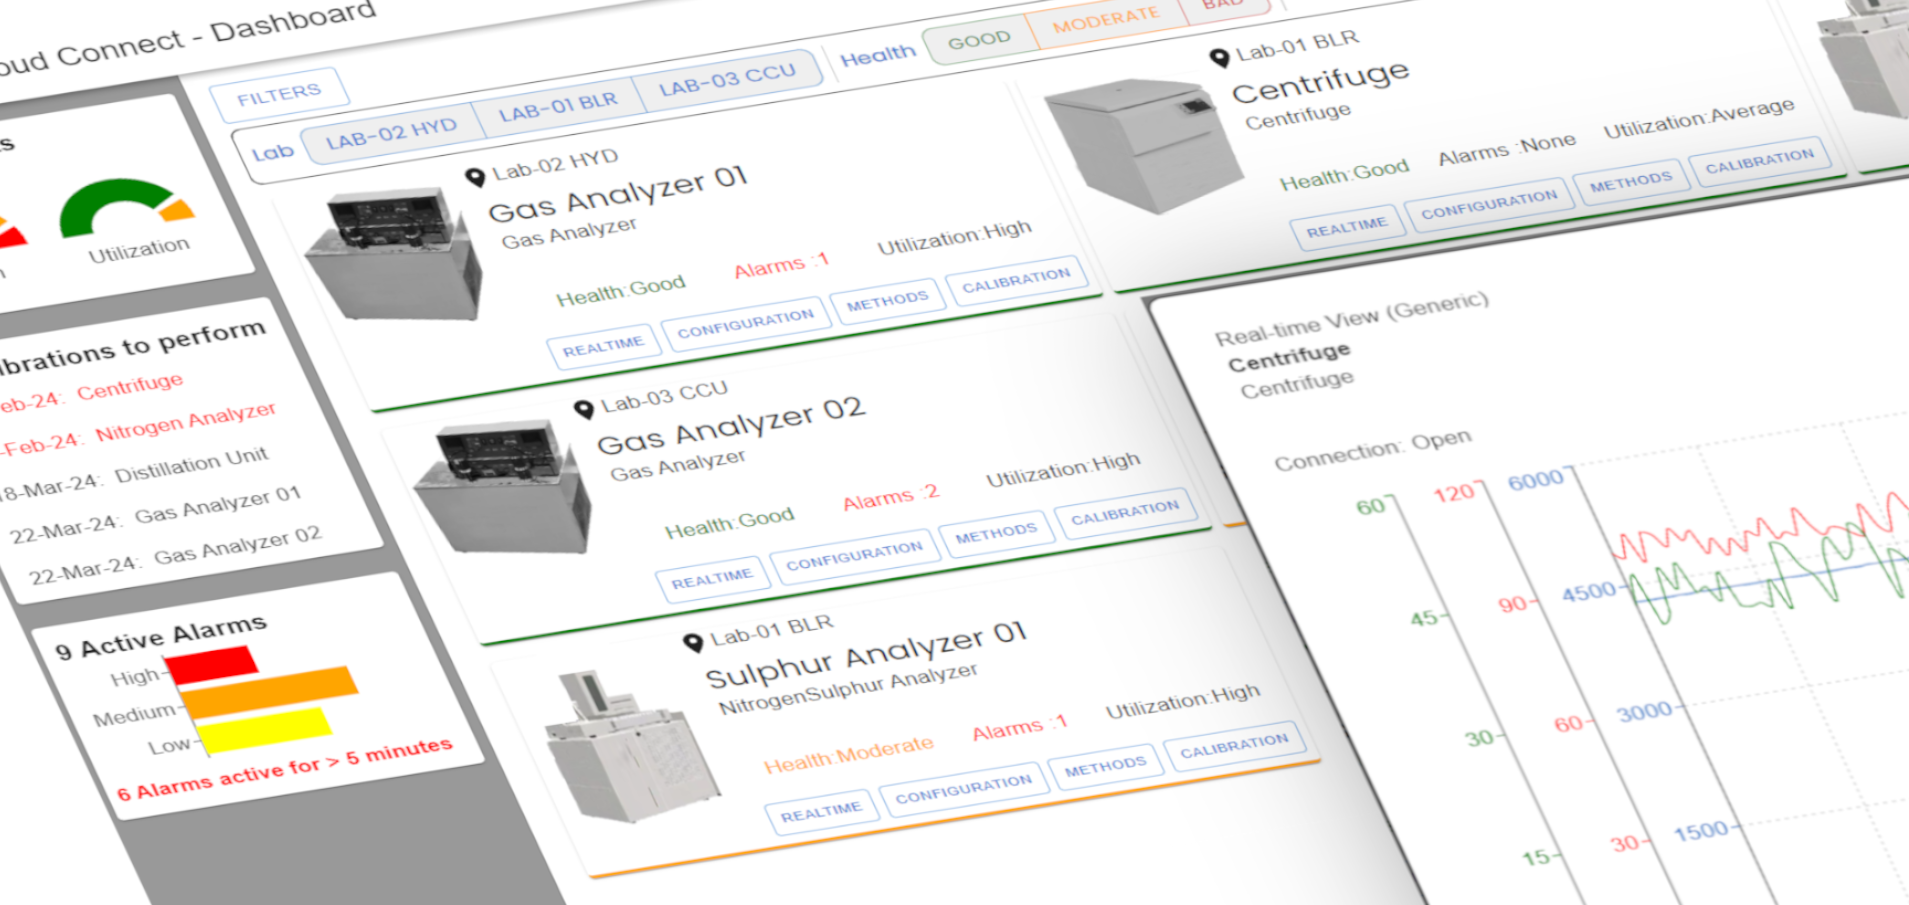The width and height of the screenshot is (1909, 905).
Task: Click the Utilization gauge widget
Action: click(x=128, y=222)
